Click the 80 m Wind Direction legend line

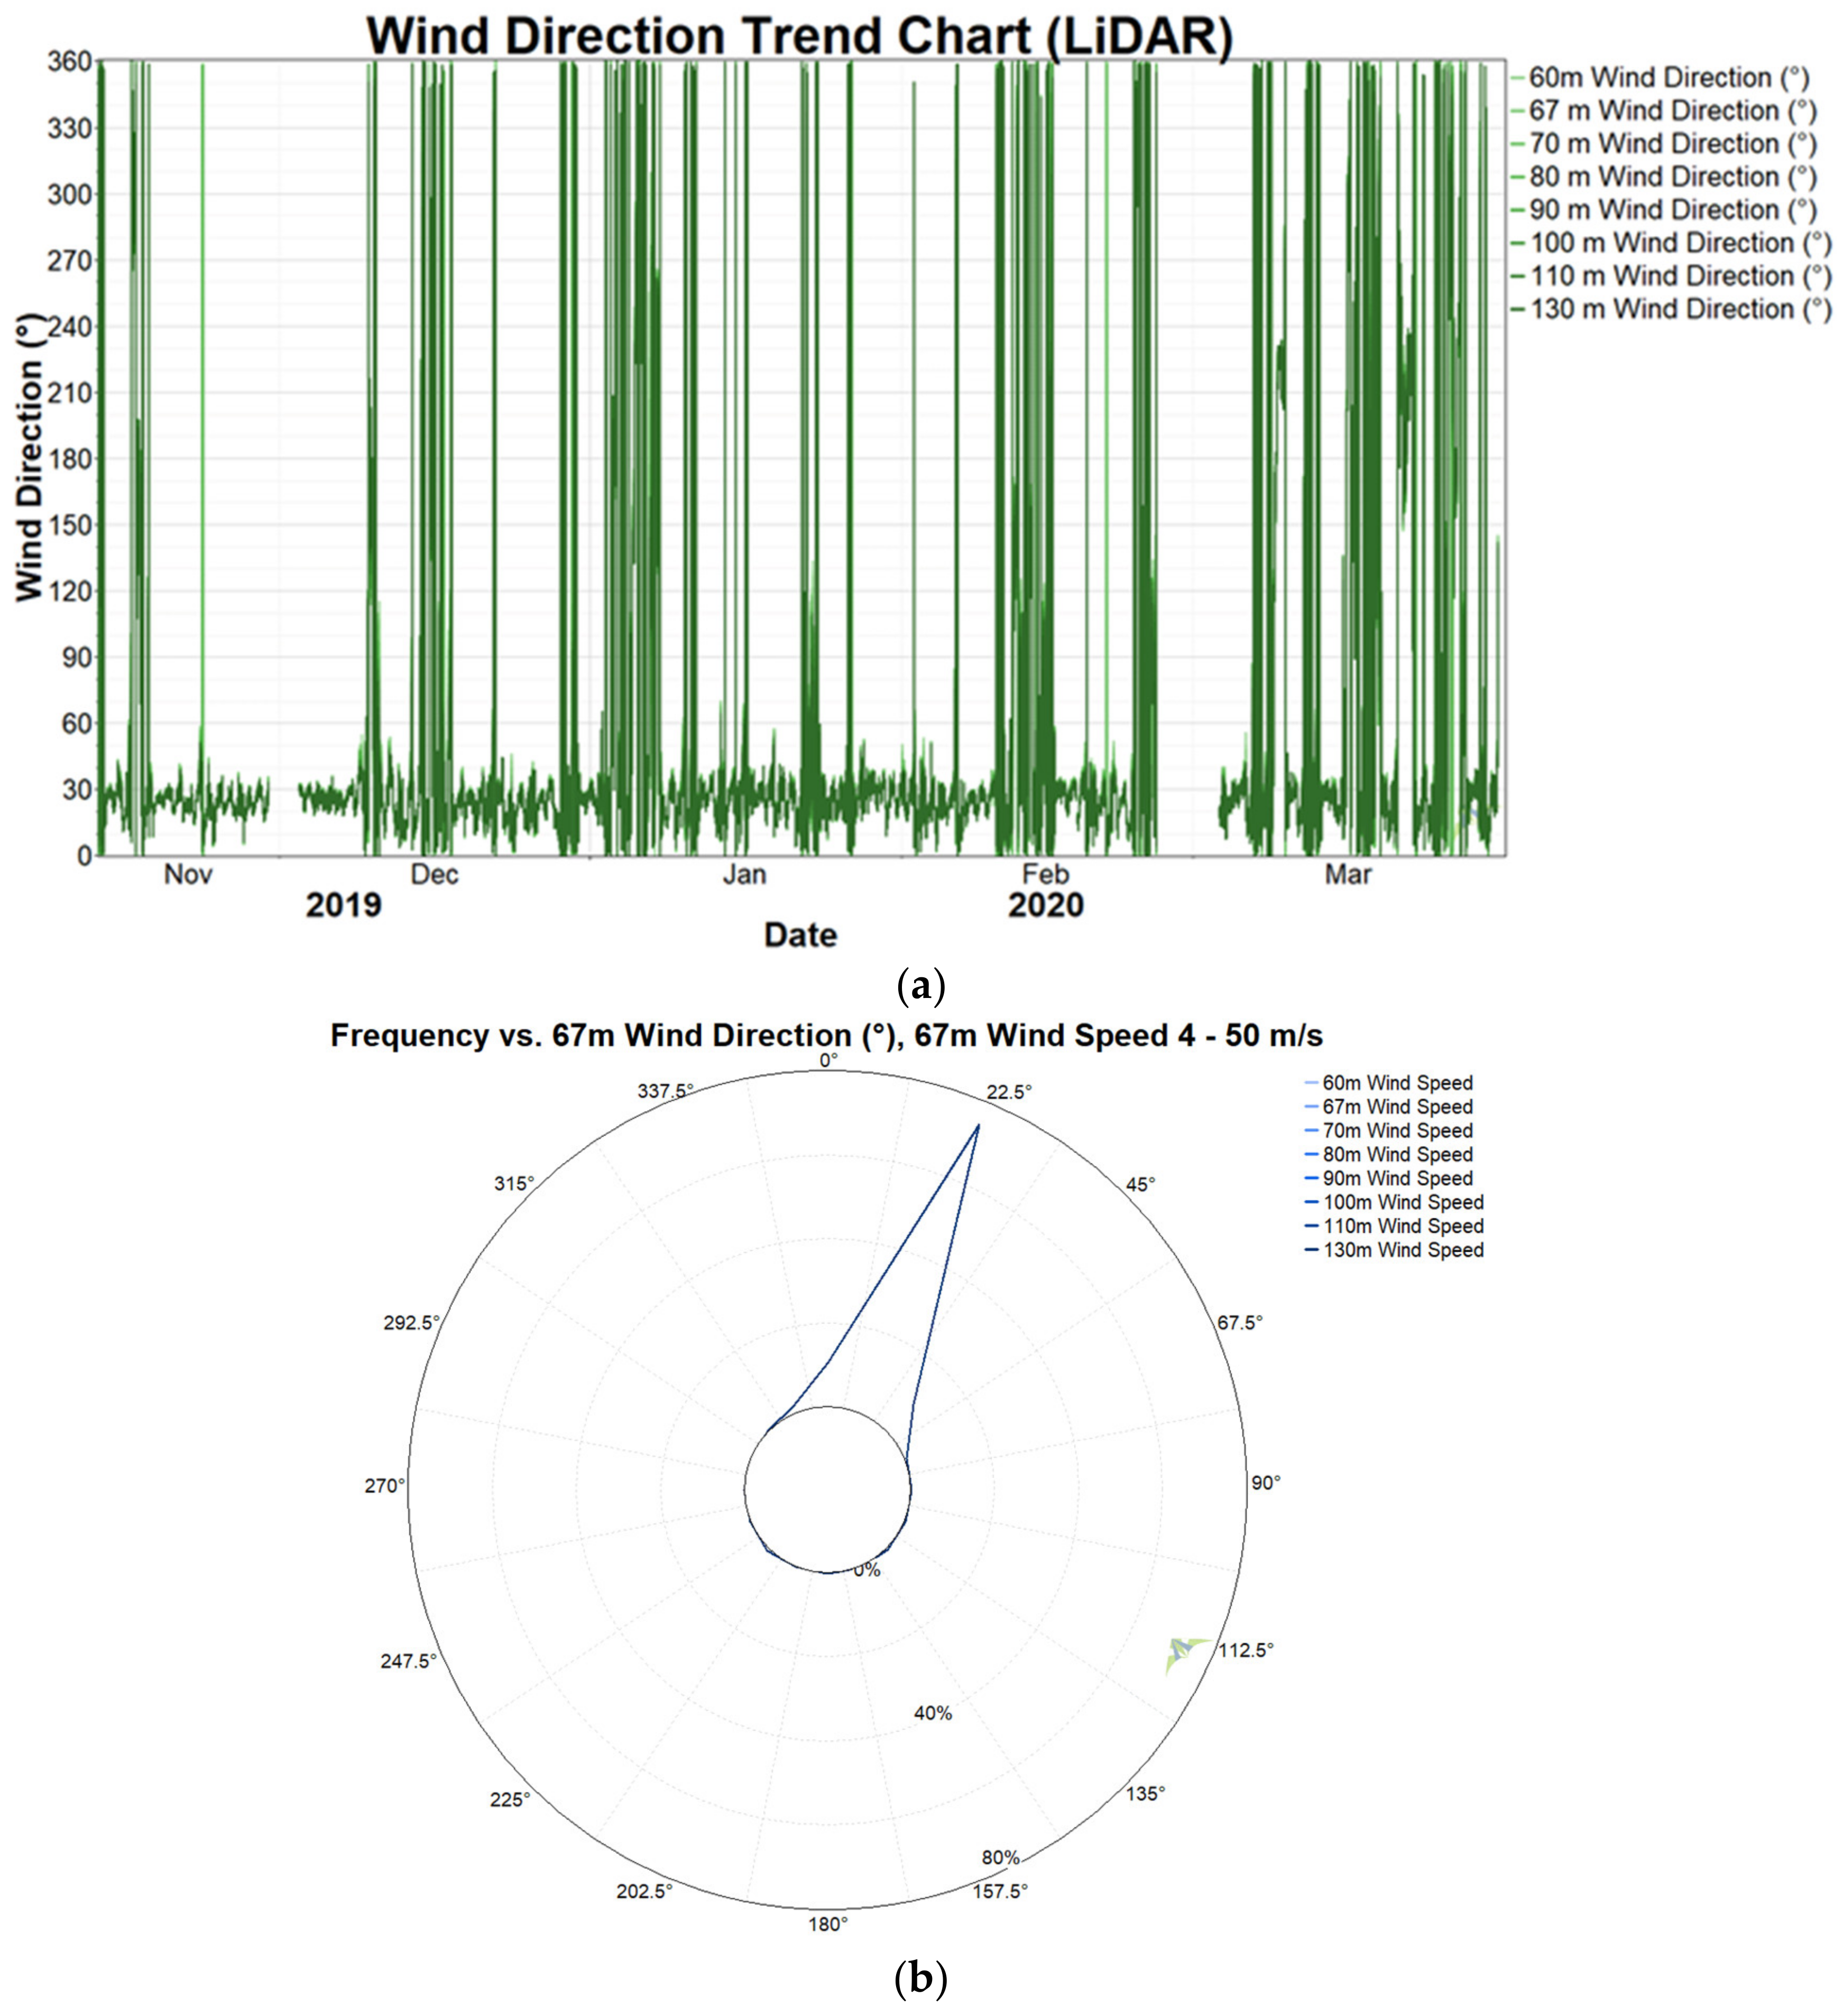pyautogui.click(x=1517, y=177)
